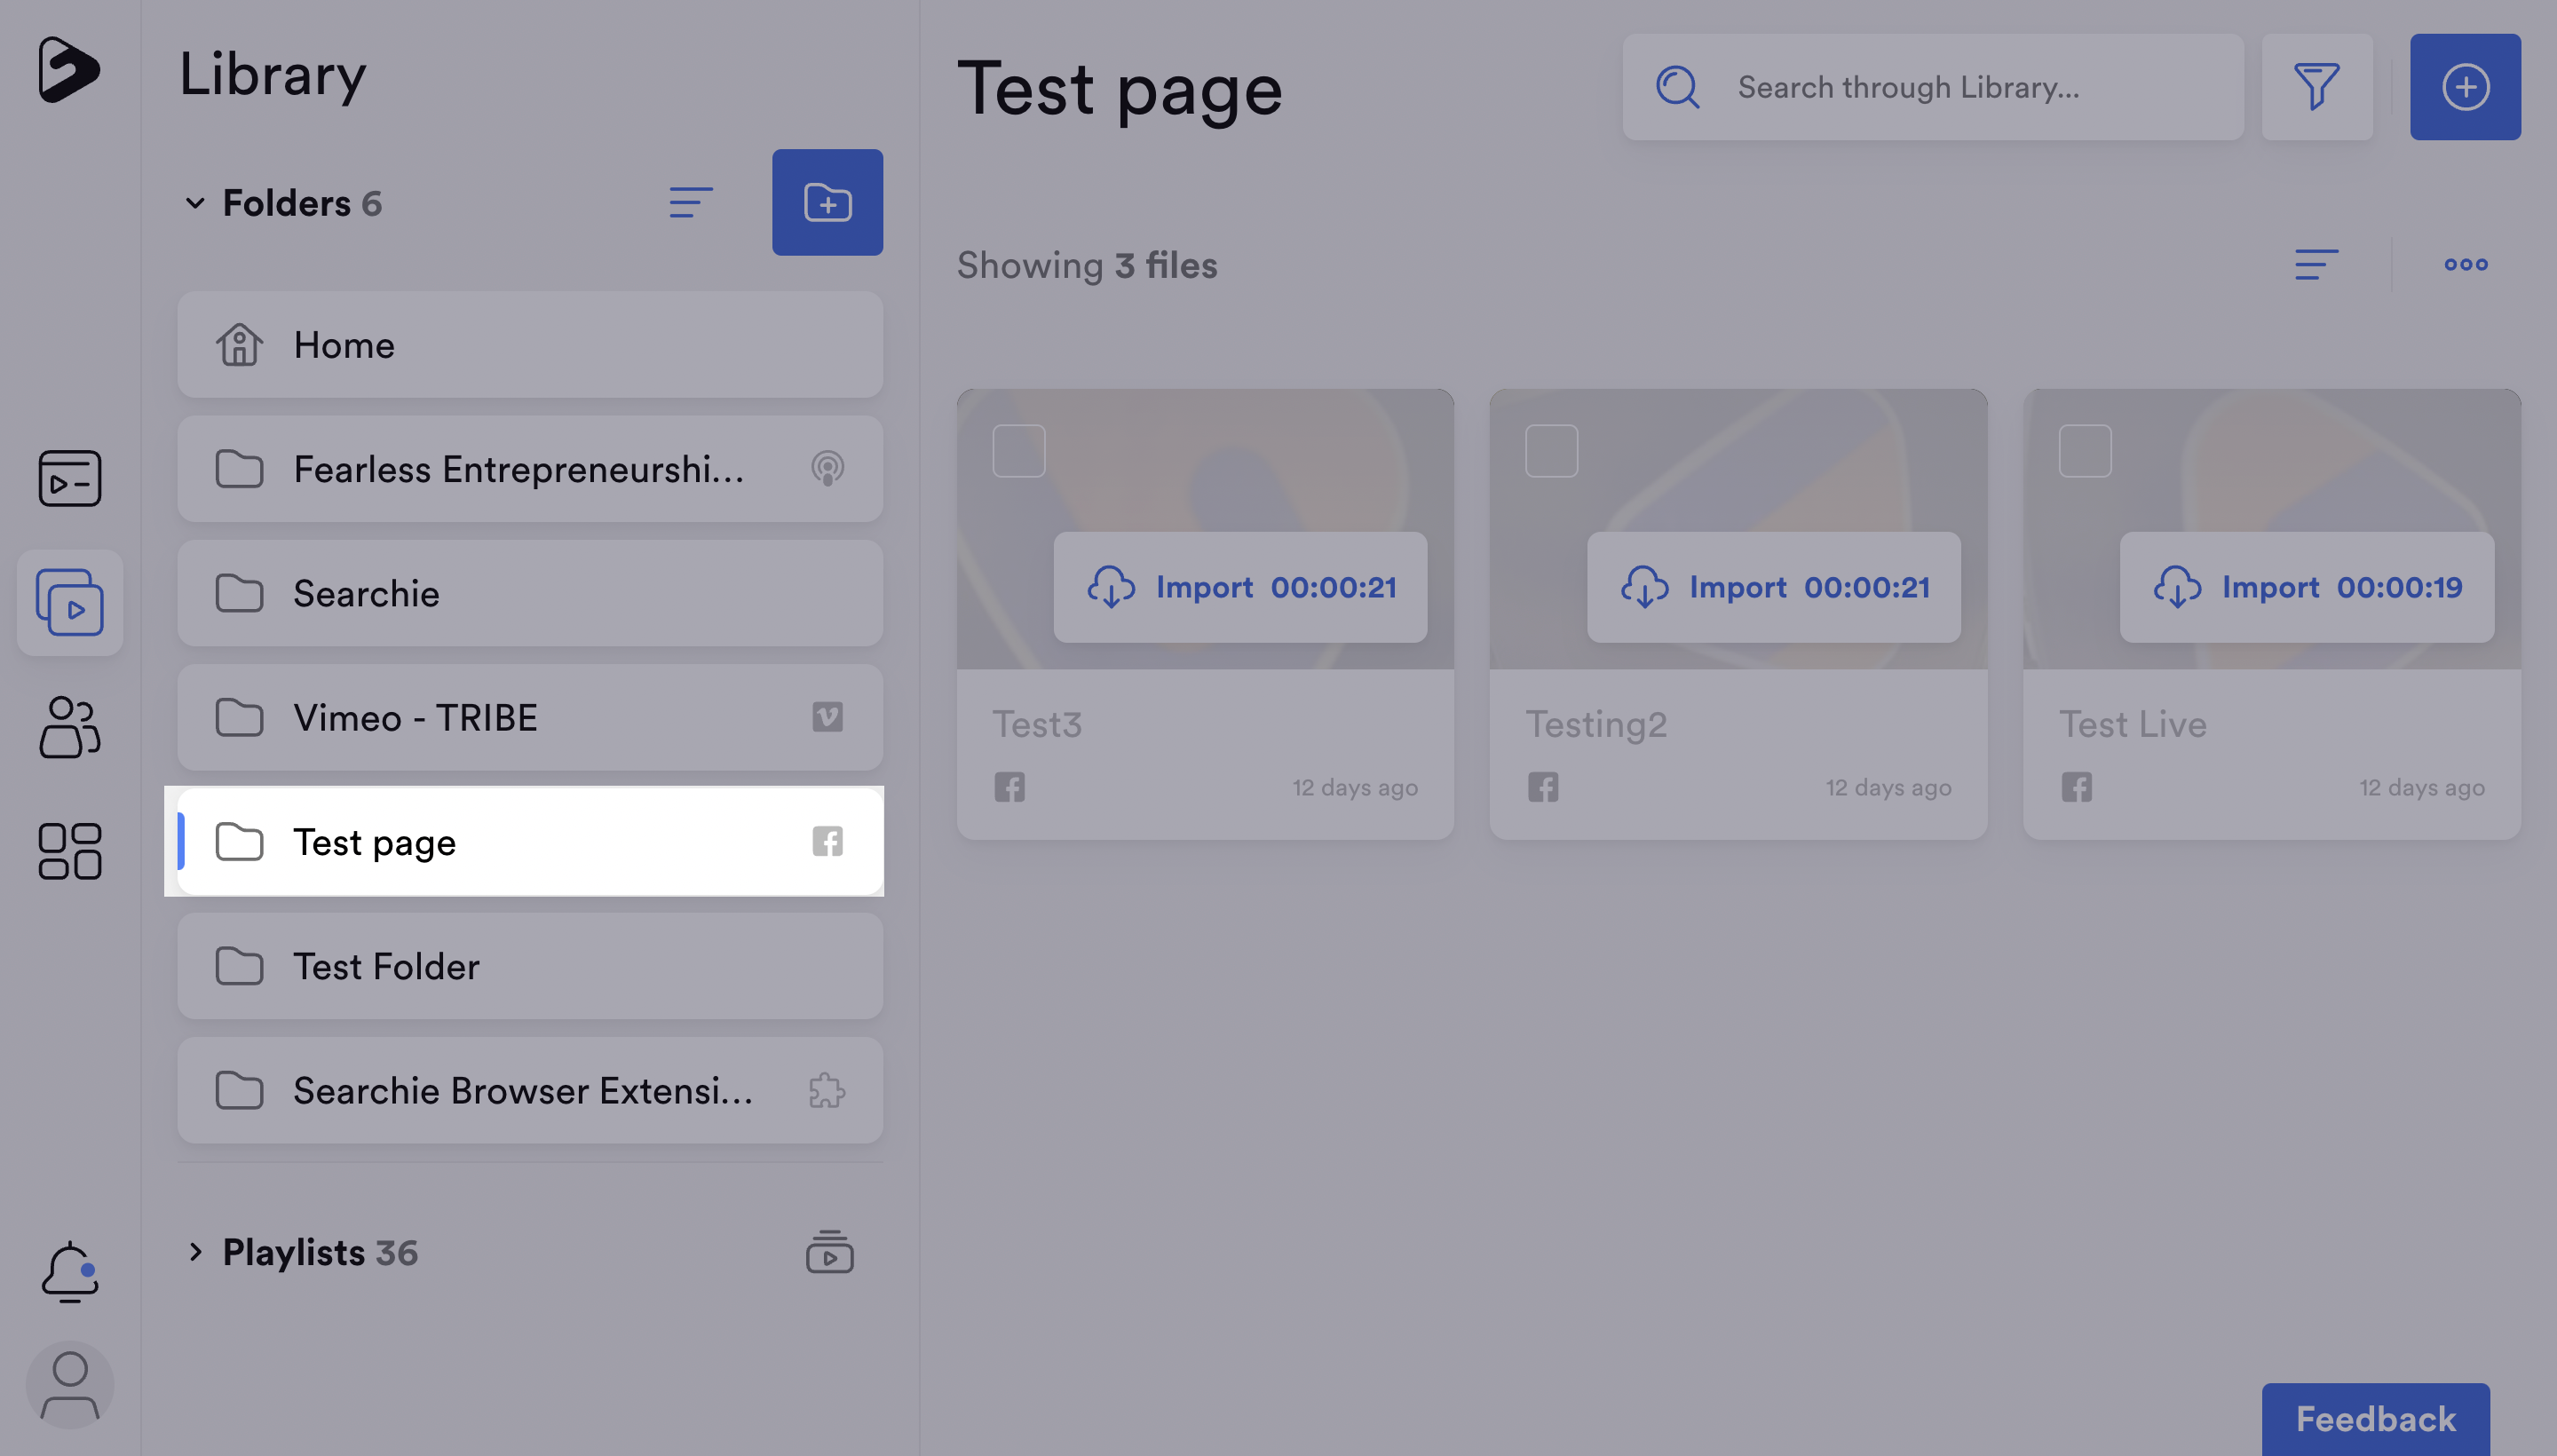Click the Test3 file title

click(x=1037, y=724)
